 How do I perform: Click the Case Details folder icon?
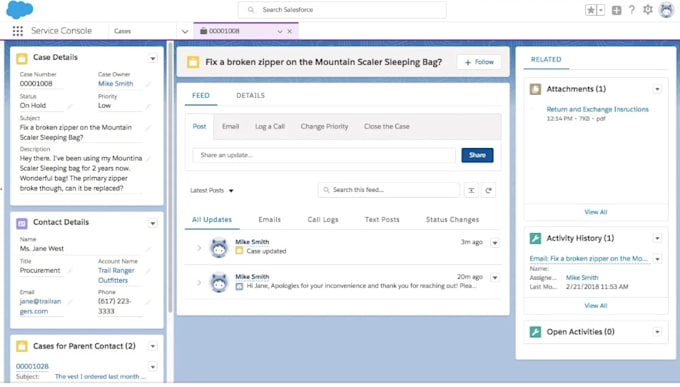tap(22, 58)
